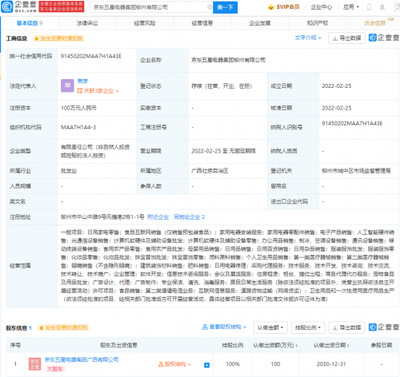Viewport: 400px width, 377px height.
Task: Switch to the 知识产权 tab
Action: (317, 23)
